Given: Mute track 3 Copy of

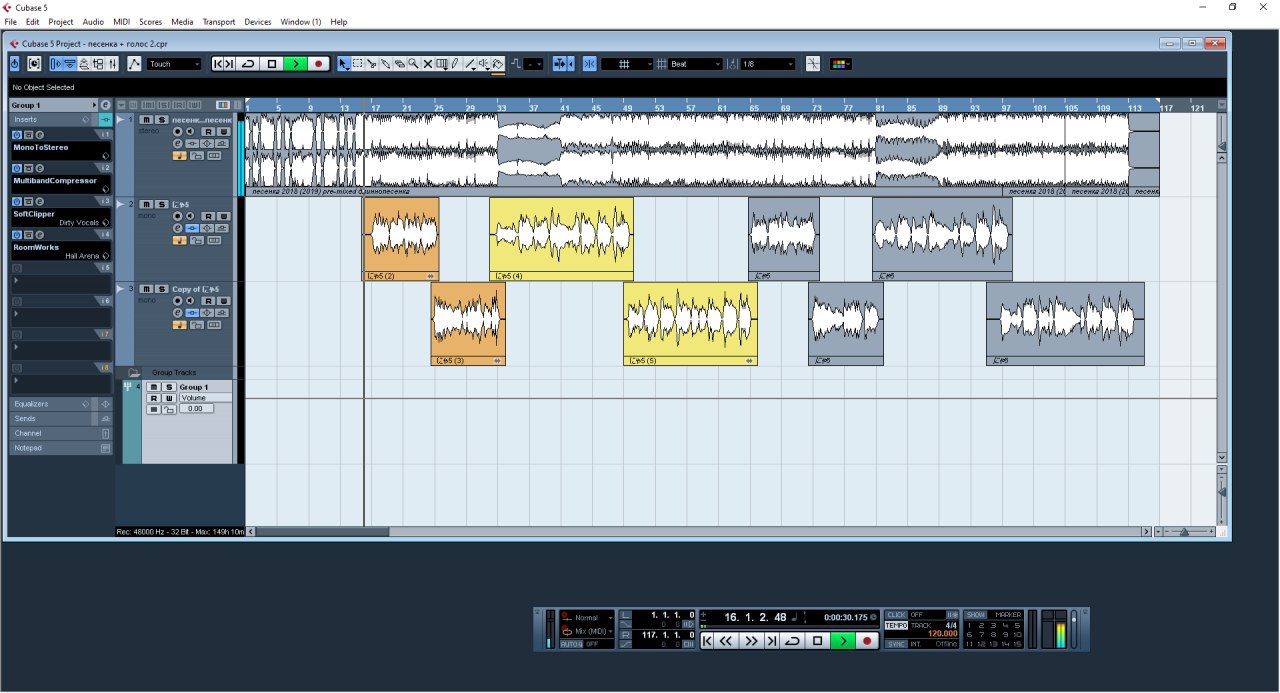Looking at the screenshot, I should (x=146, y=289).
